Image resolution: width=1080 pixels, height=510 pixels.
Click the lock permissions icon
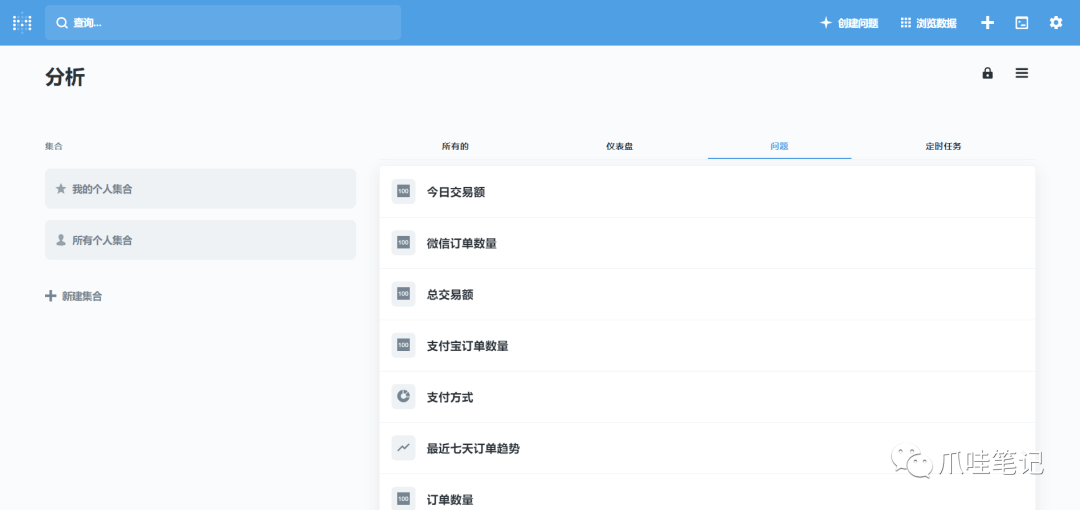[988, 73]
